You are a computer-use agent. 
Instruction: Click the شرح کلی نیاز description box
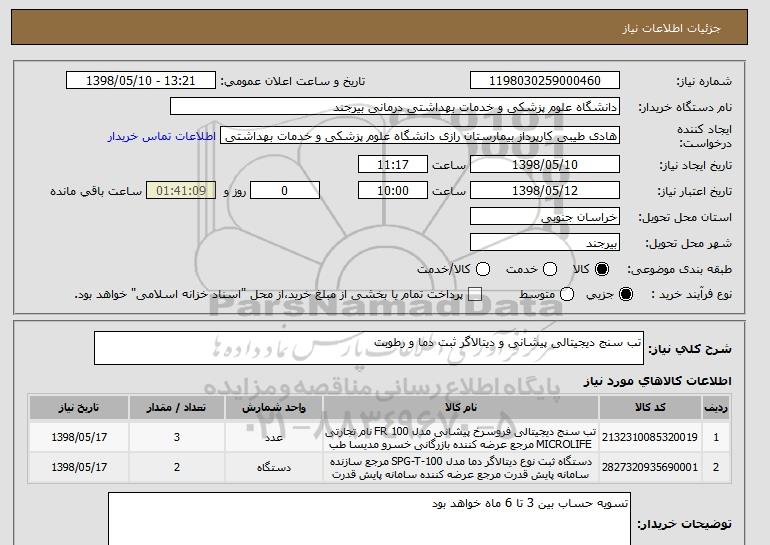(x=369, y=348)
